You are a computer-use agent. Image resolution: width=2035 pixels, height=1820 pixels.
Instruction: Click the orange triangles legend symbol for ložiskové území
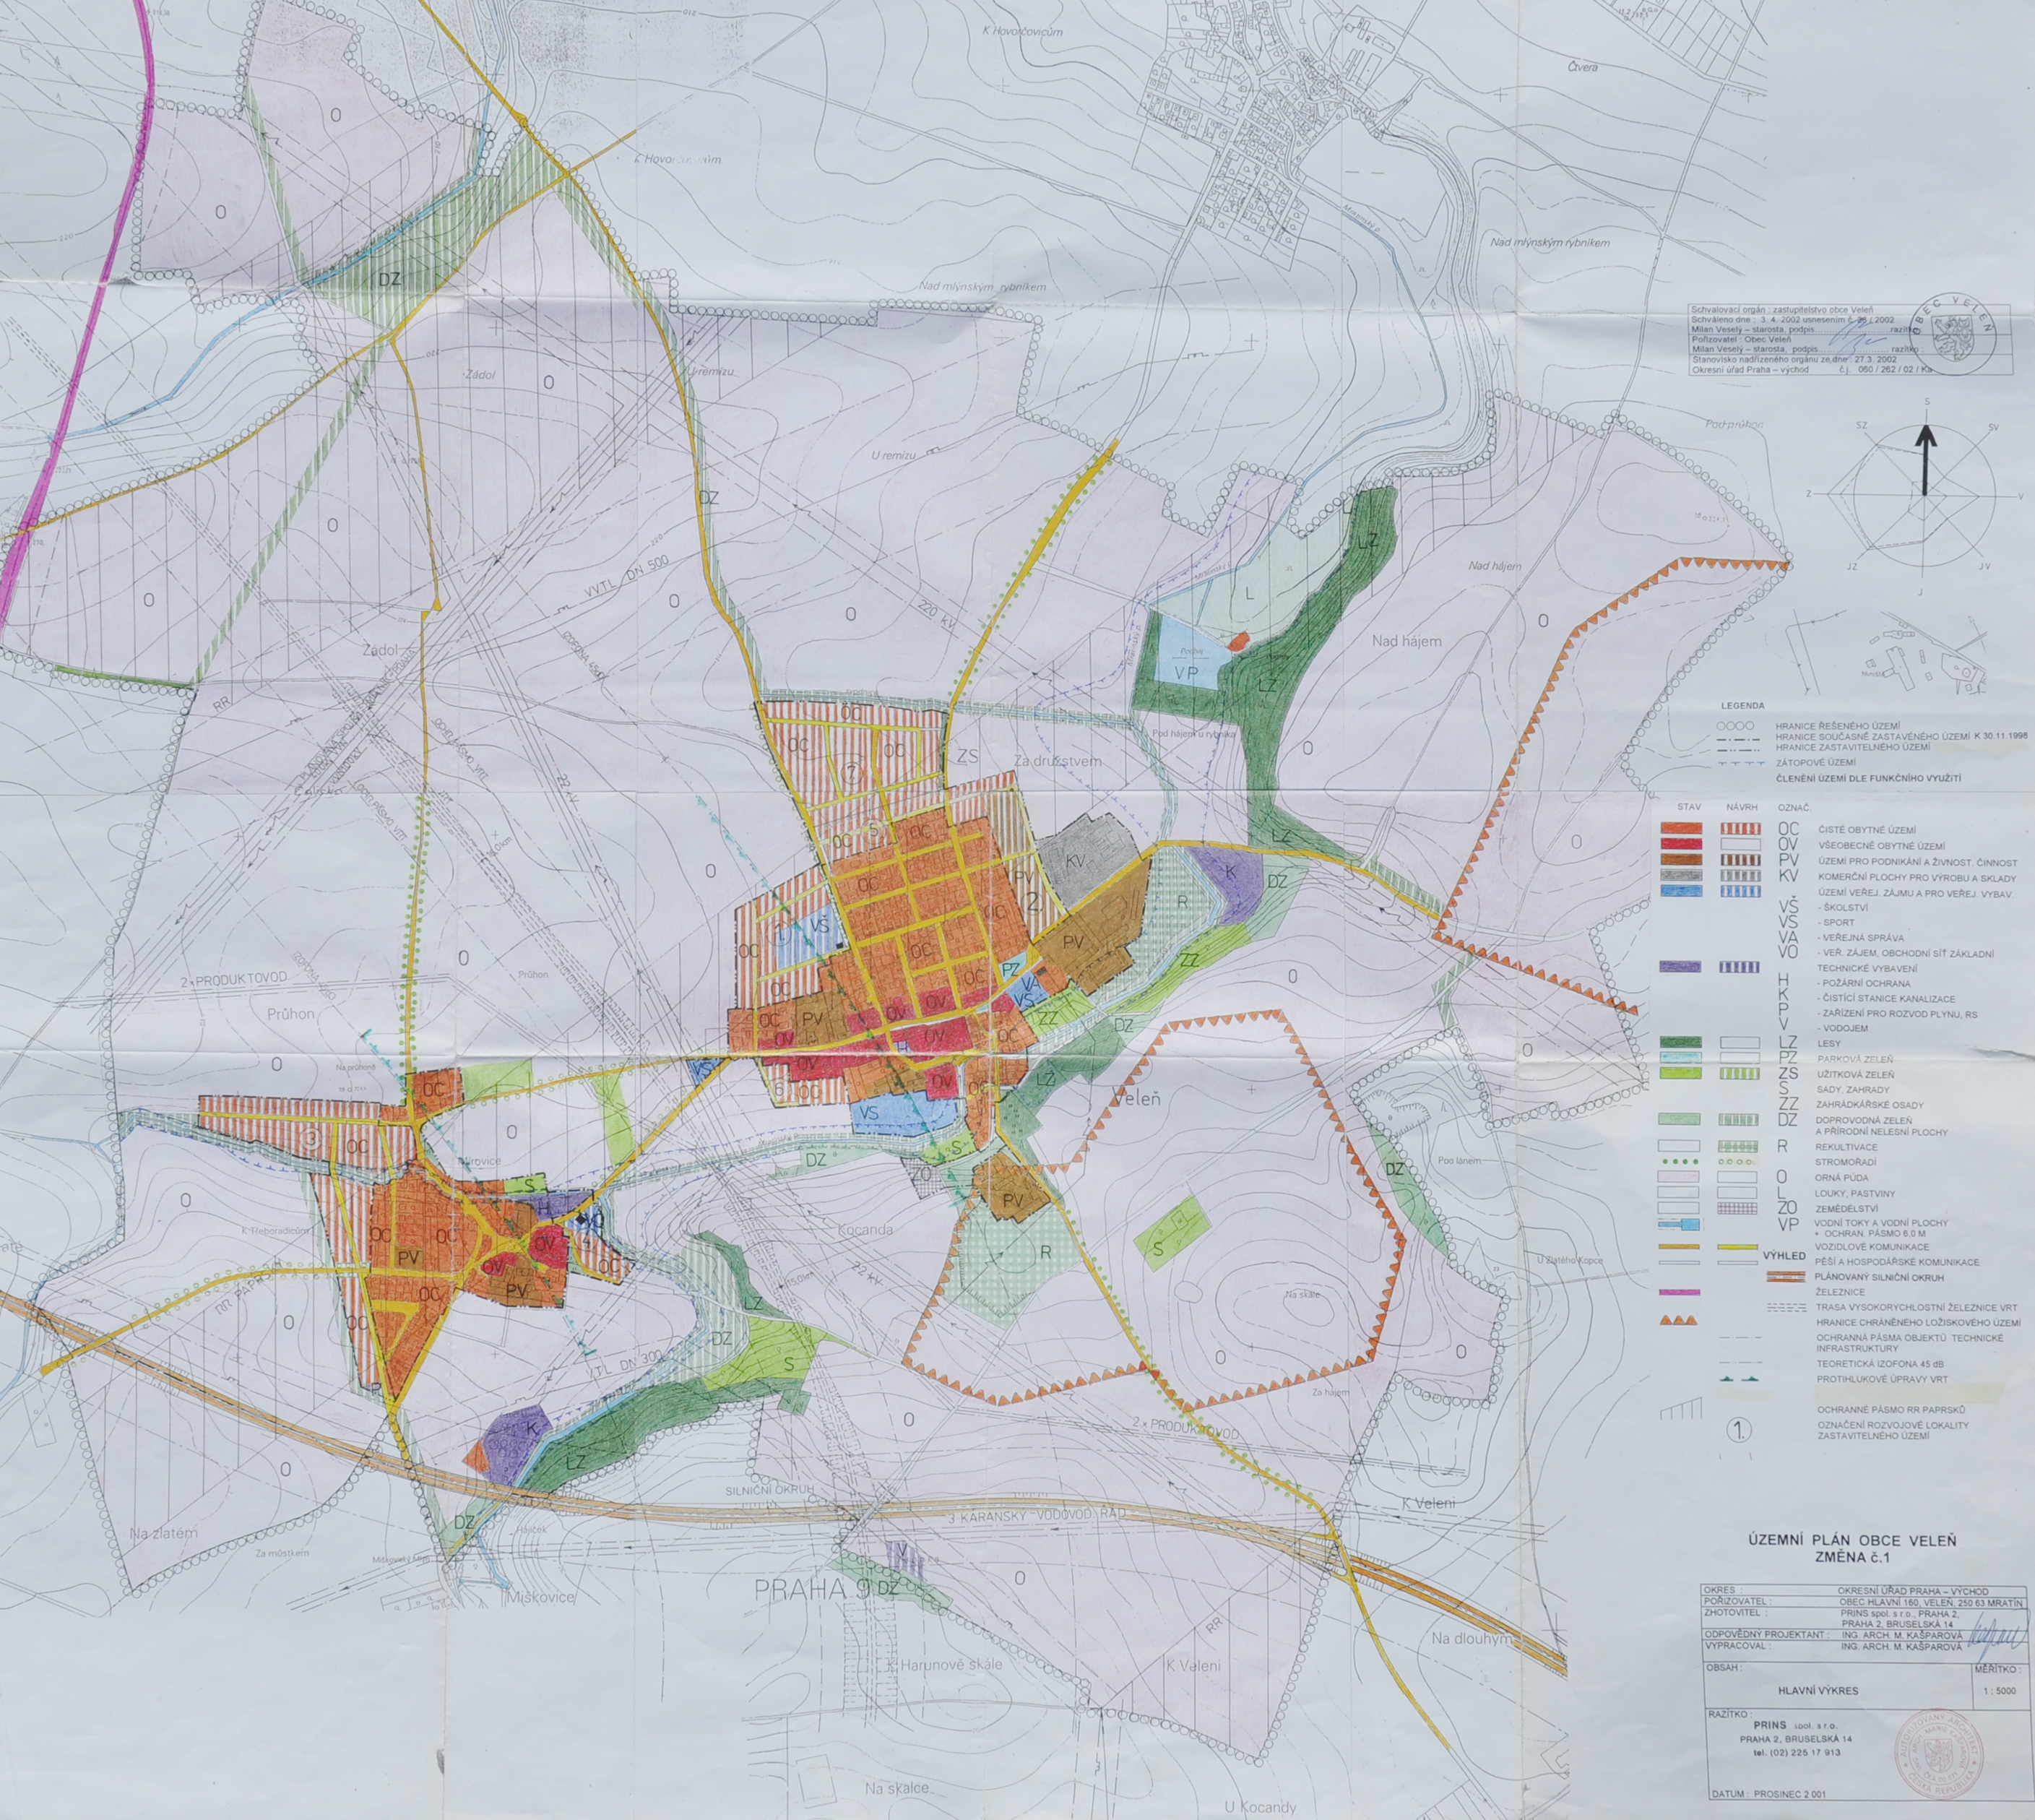1679,1321
